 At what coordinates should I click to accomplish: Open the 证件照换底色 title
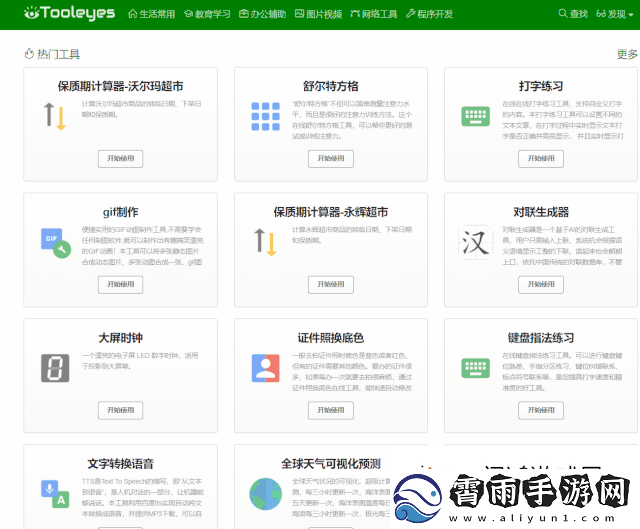pos(331,338)
